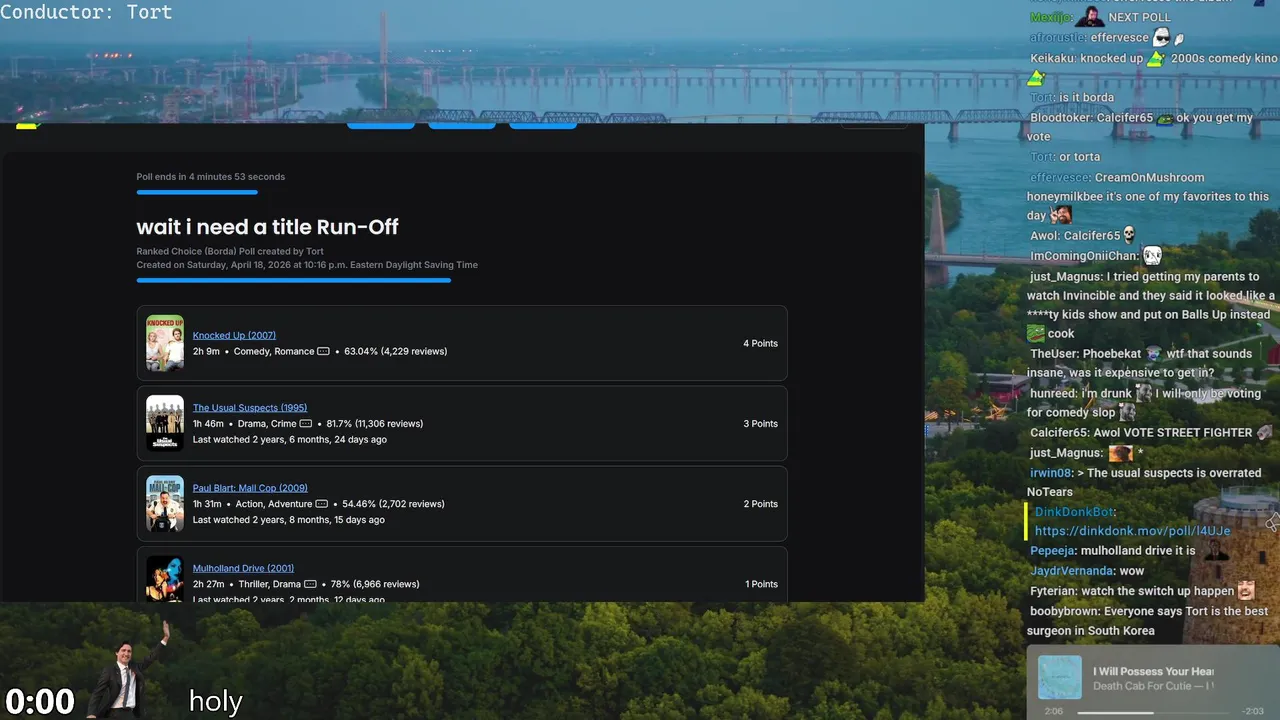Click the JaydrVernanda username in chat
The width and height of the screenshot is (1280, 720).
tap(1072, 571)
